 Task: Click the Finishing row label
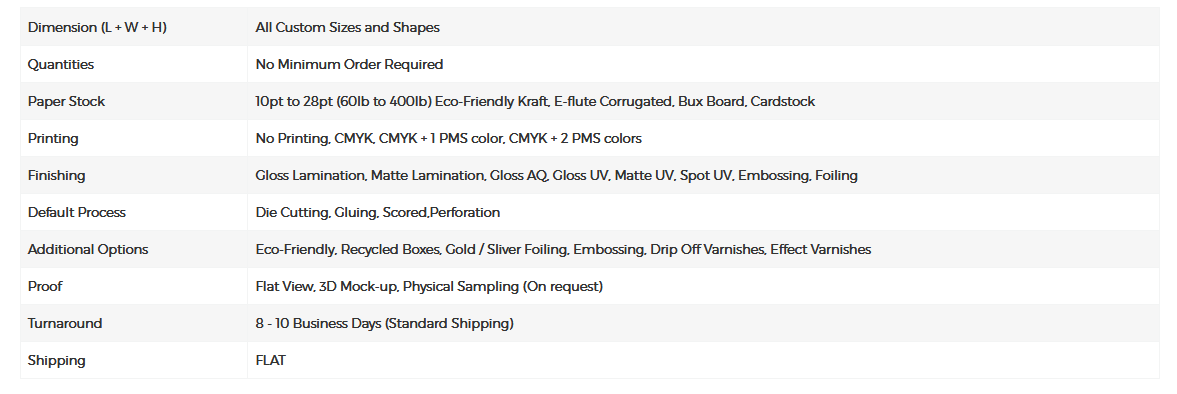click(x=56, y=176)
